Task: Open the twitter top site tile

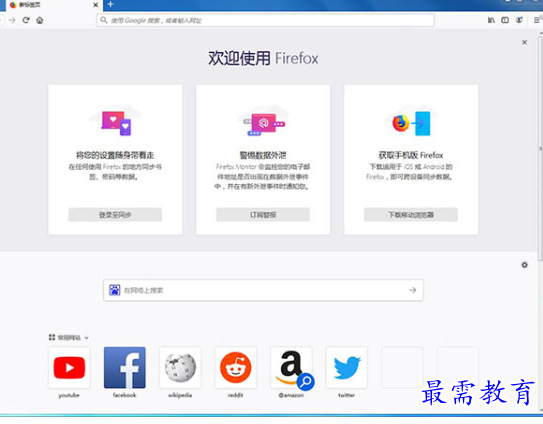Action: (347, 368)
